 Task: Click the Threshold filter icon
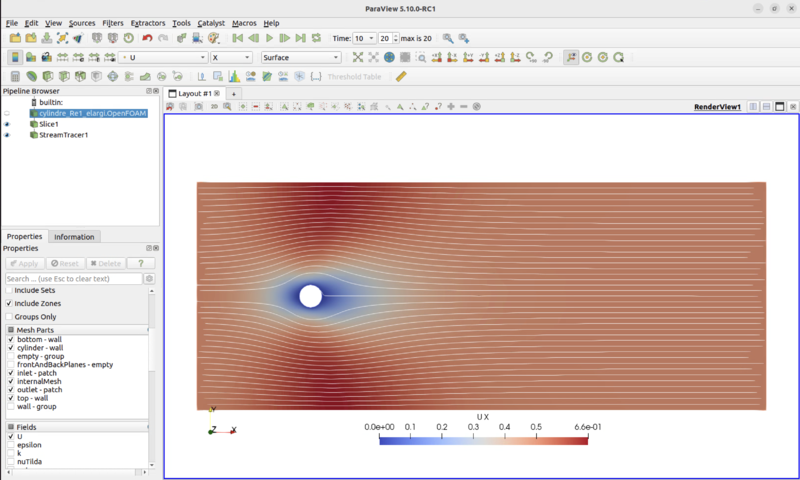(x=81, y=77)
